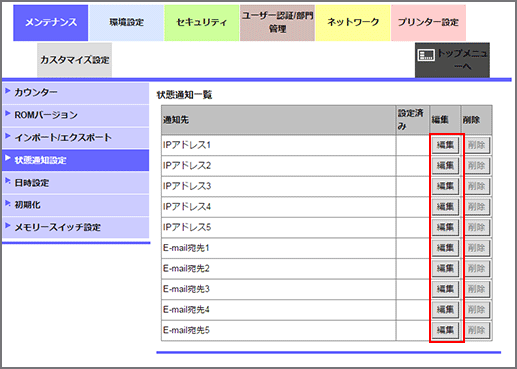The height and width of the screenshot is (369, 517).
Task: Select the ユーザー認証/部門管理 tab
Action: coord(277,23)
